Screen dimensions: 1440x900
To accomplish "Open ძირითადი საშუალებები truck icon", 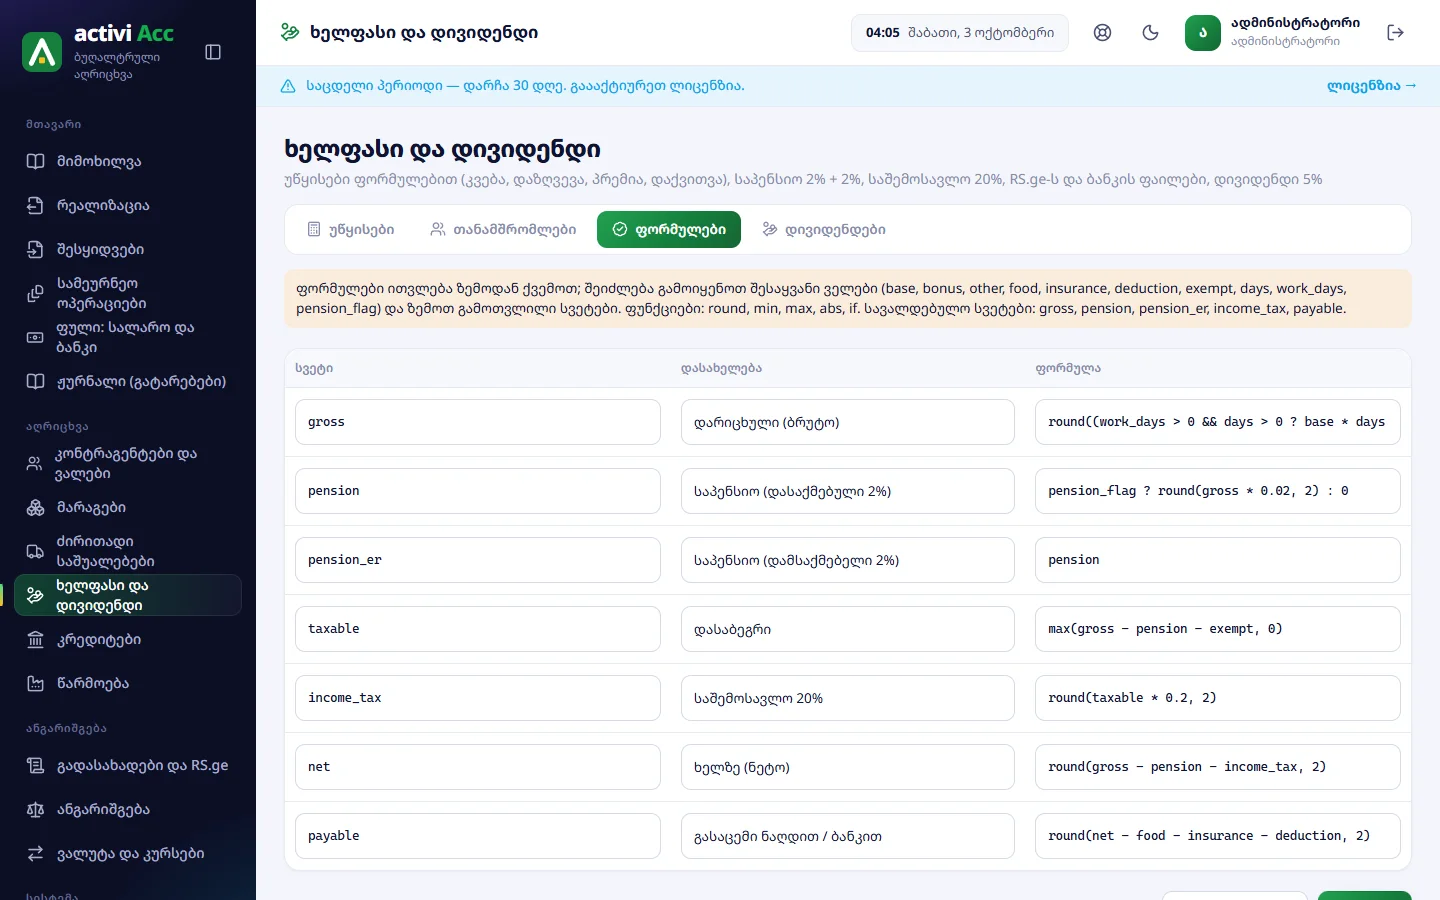I will [x=35, y=551].
